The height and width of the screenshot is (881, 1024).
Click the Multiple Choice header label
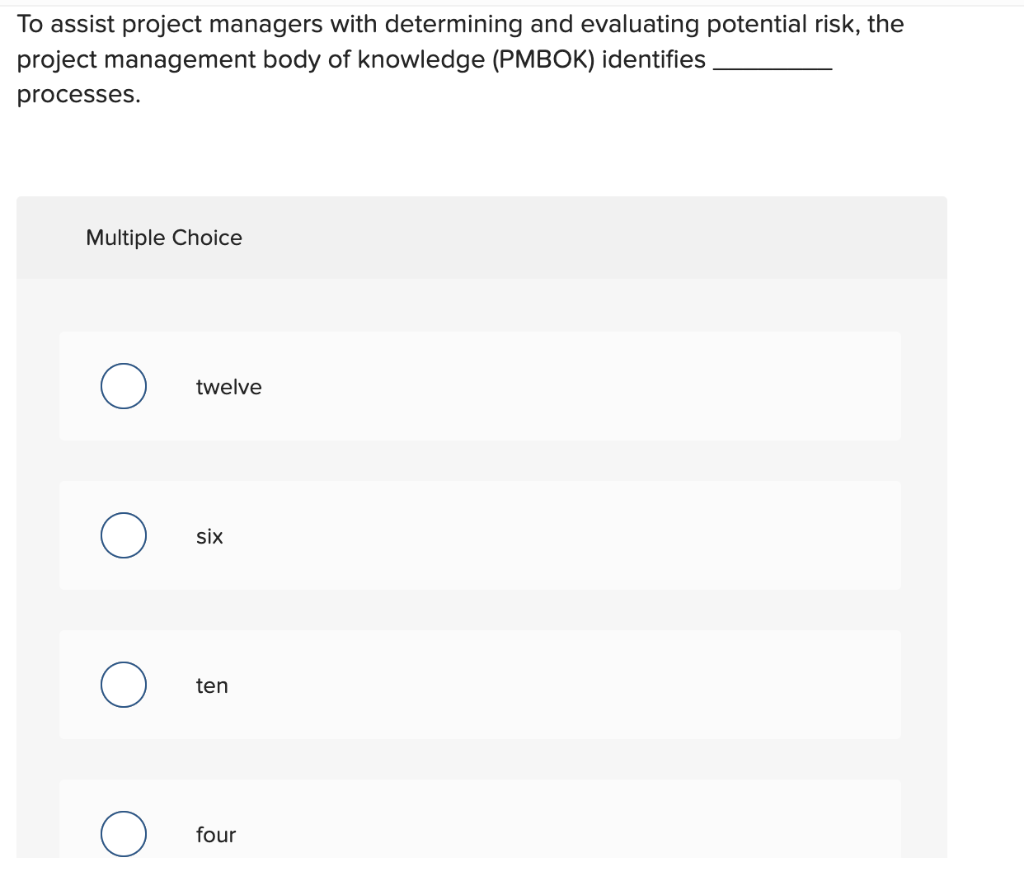164,238
